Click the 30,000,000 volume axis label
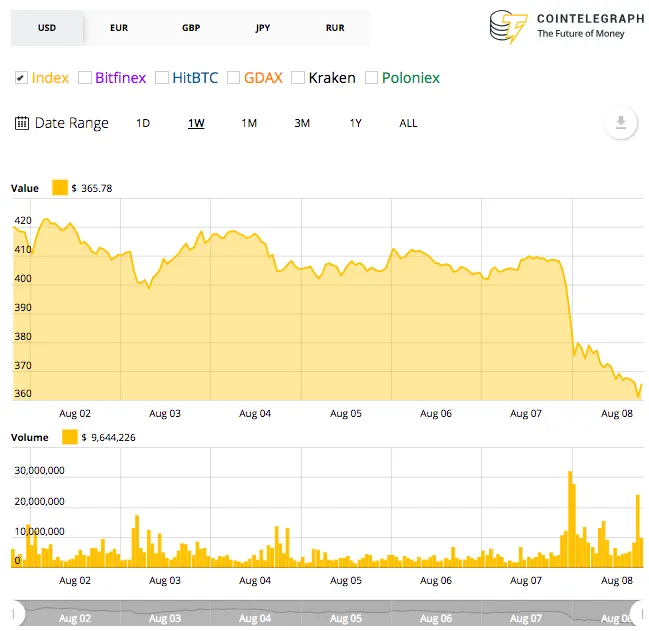Viewport: 649px width, 631px height. click(x=39, y=470)
